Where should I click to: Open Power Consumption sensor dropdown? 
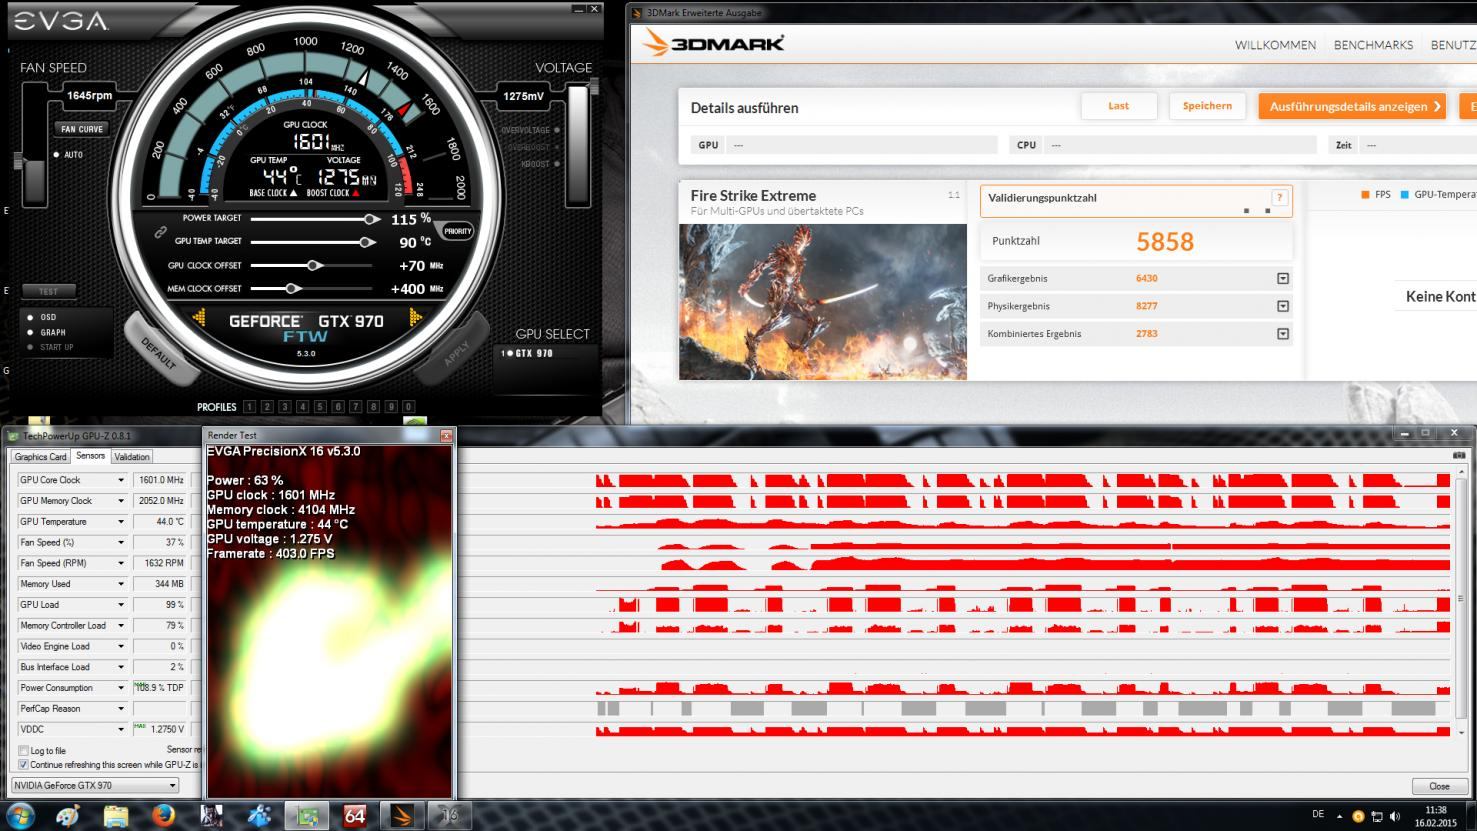pyautogui.click(x=121, y=688)
